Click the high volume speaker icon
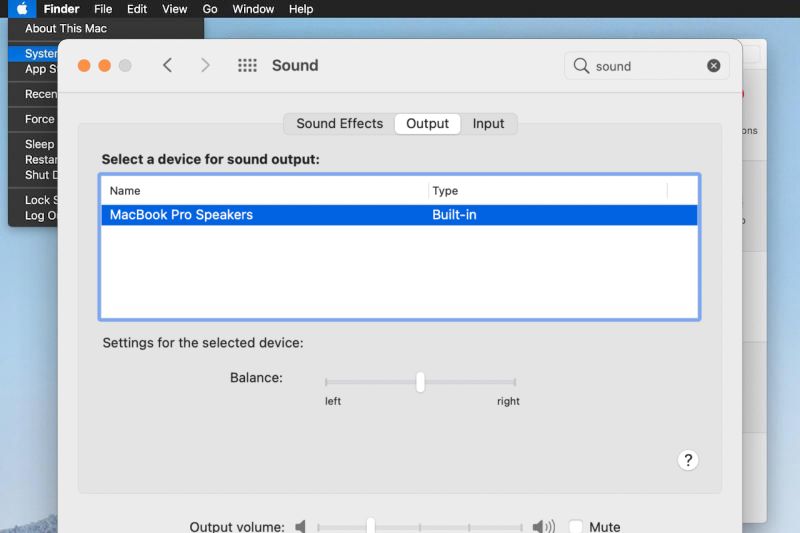This screenshot has height=533, width=800. [543, 526]
